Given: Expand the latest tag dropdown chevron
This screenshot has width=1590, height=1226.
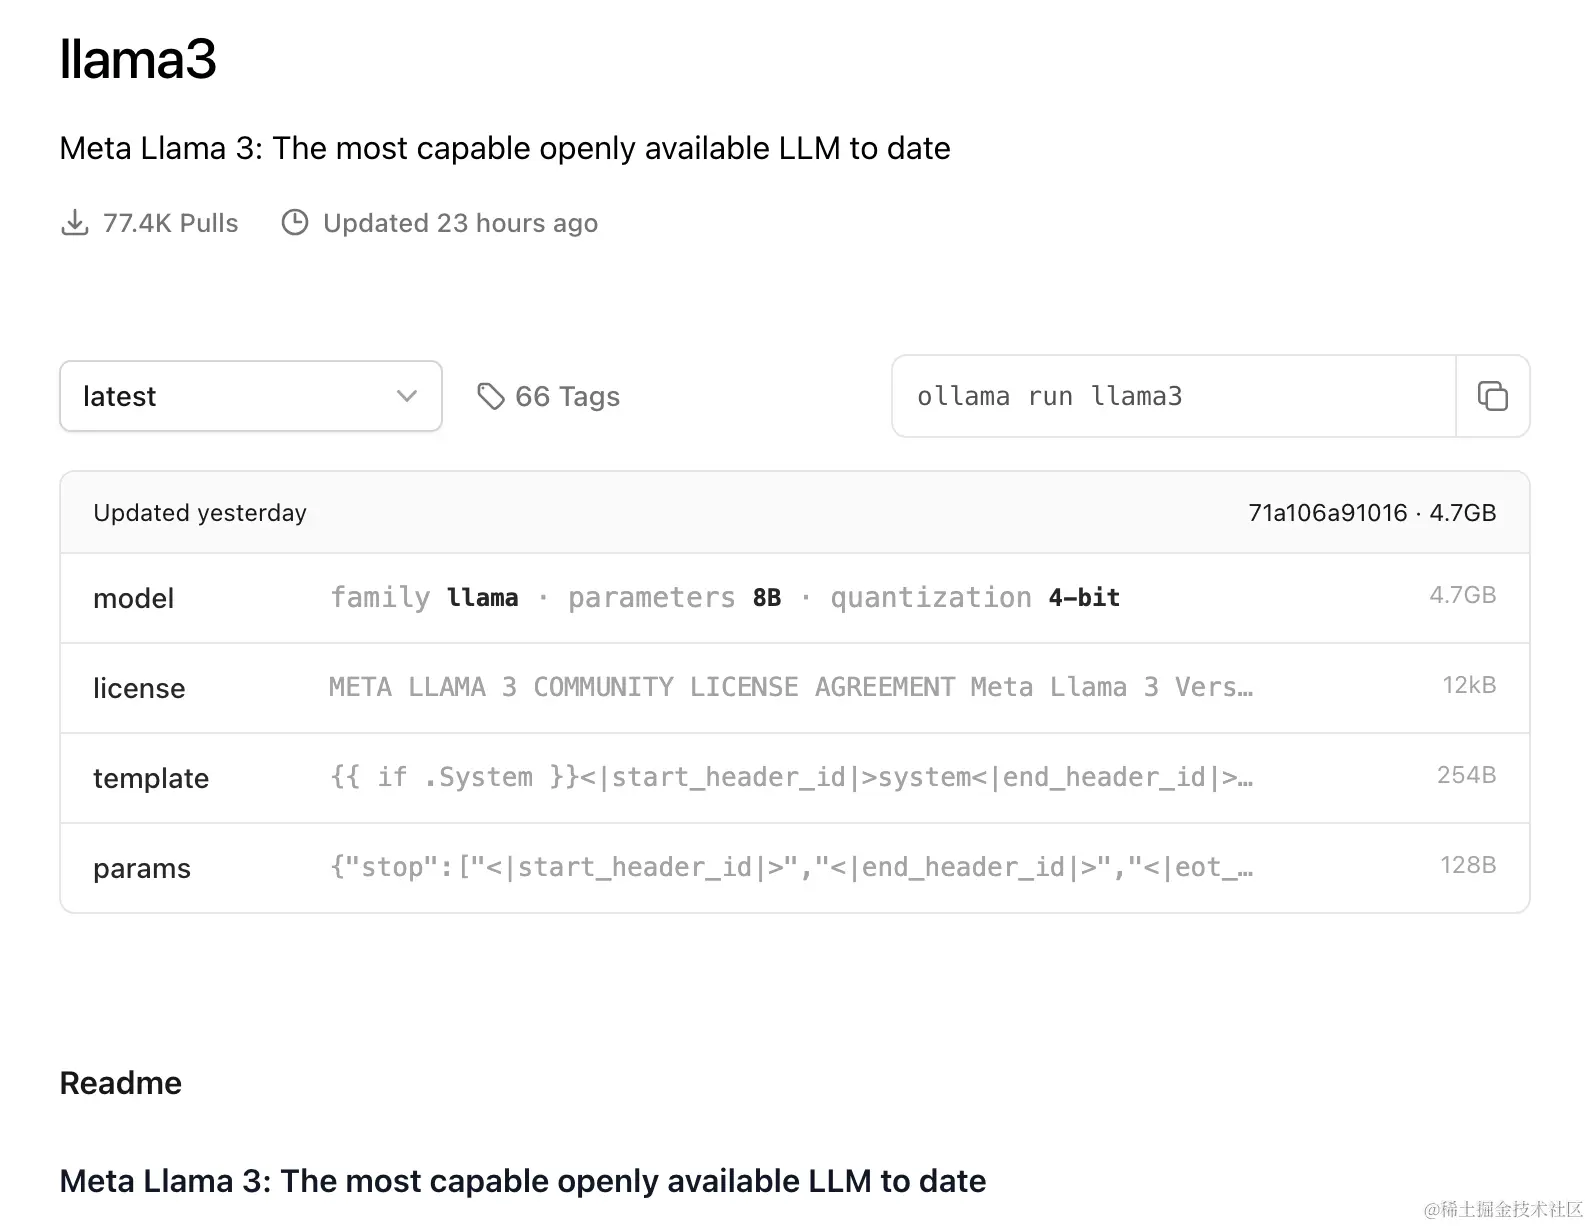Looking at the screenshot, I should (406, 396).
